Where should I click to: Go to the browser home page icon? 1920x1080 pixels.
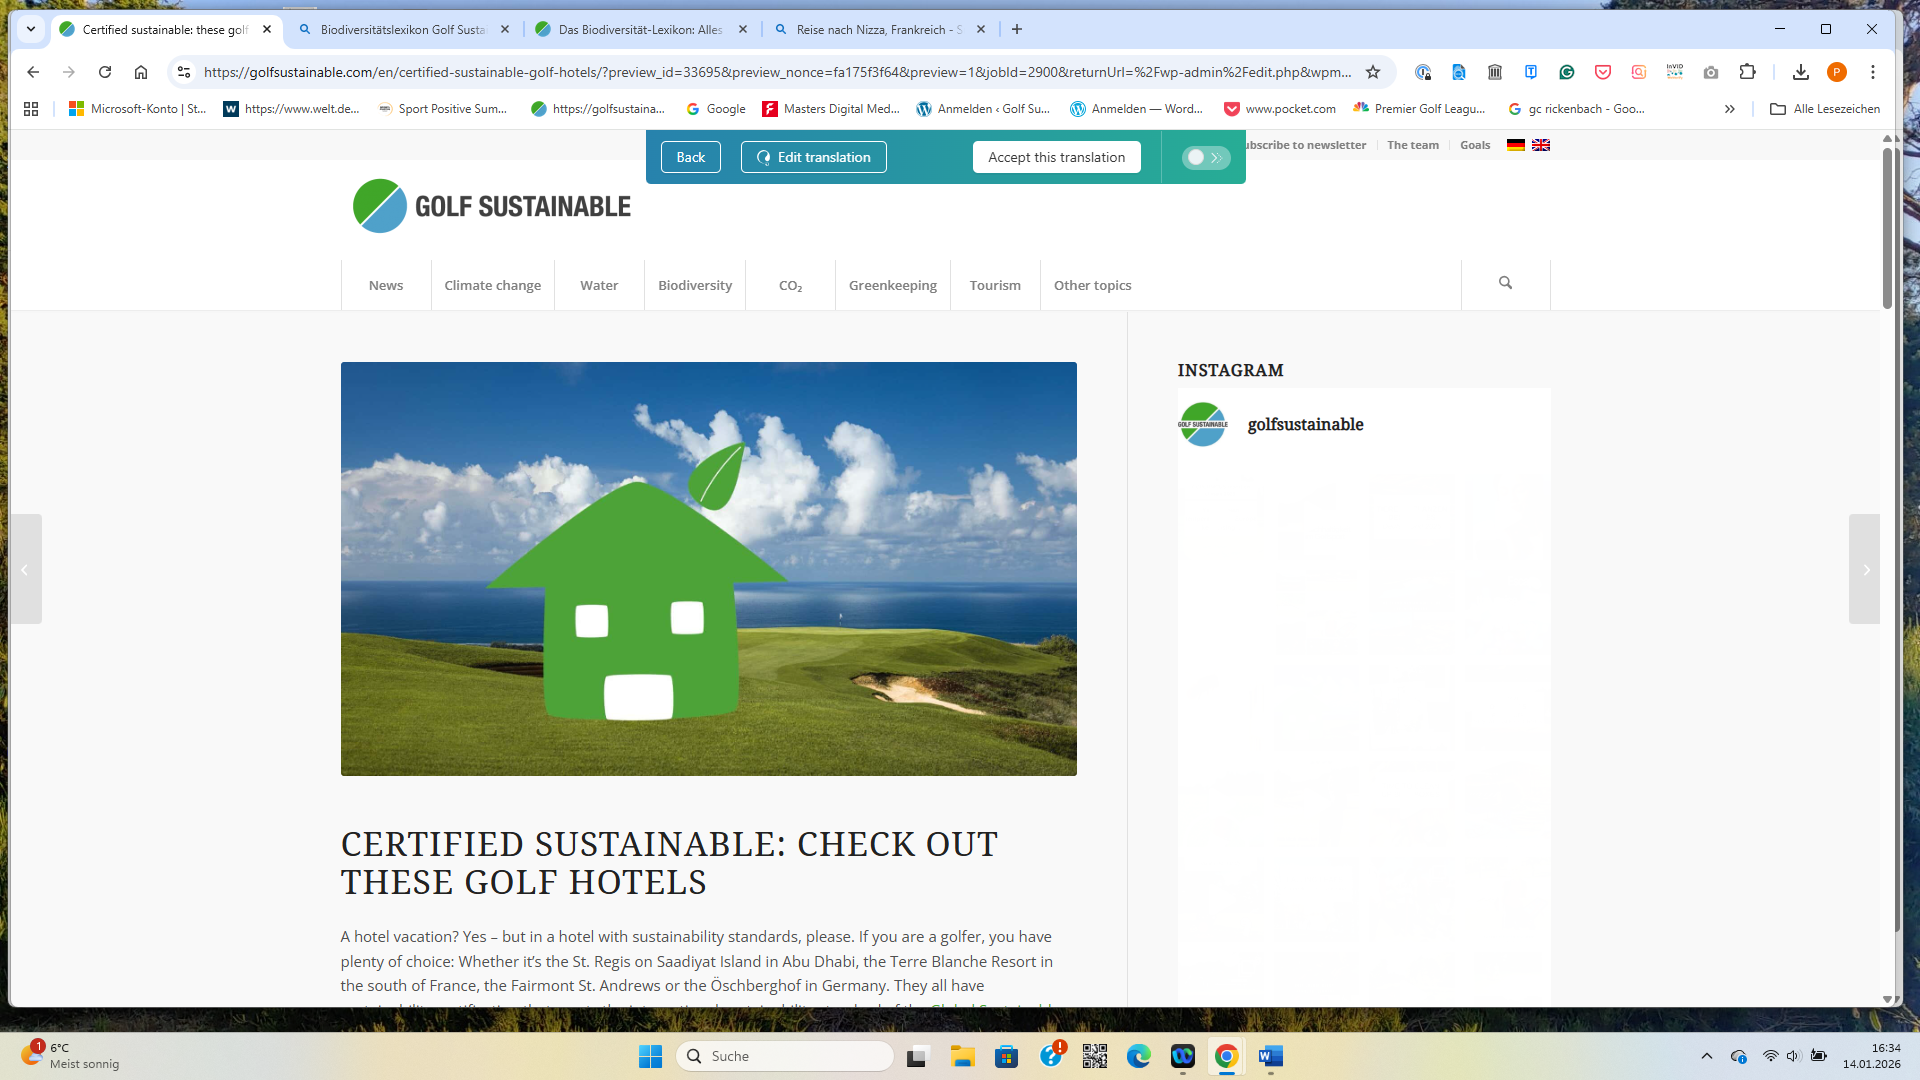(141, 72)
